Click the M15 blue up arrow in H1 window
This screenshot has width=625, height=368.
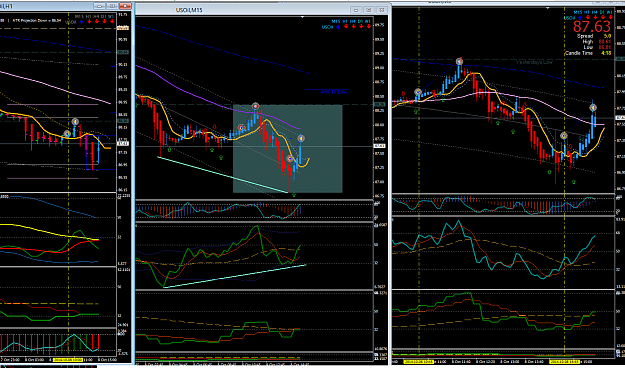[x=81, y=22]
